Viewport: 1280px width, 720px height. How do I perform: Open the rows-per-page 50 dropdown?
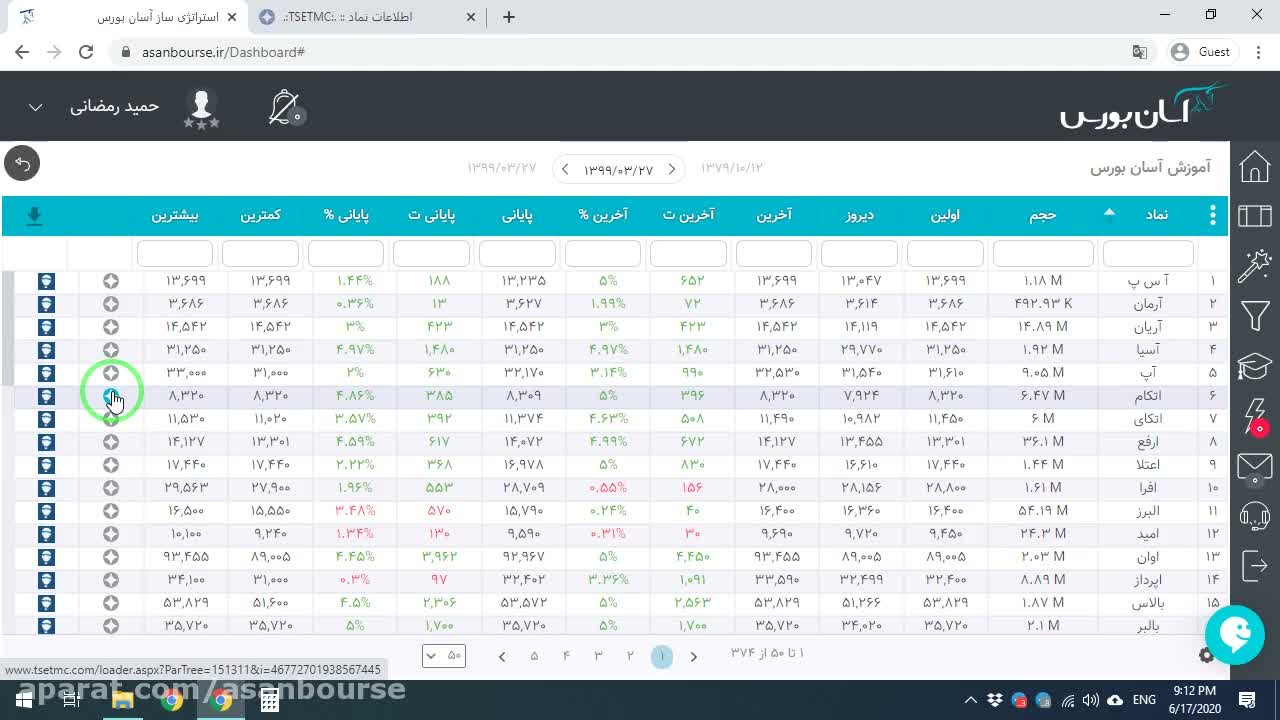point(444,656)
